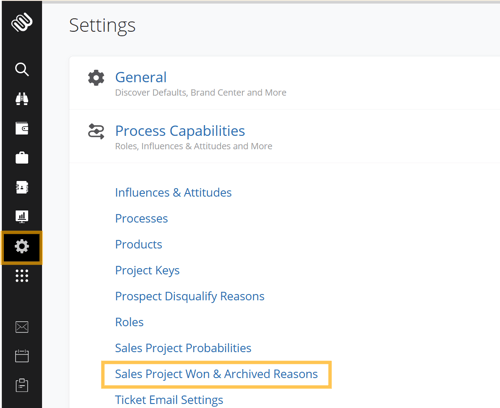500x408 pixels.
Task: Click the wallet icon in the sidebar
Action: point(22,128)
